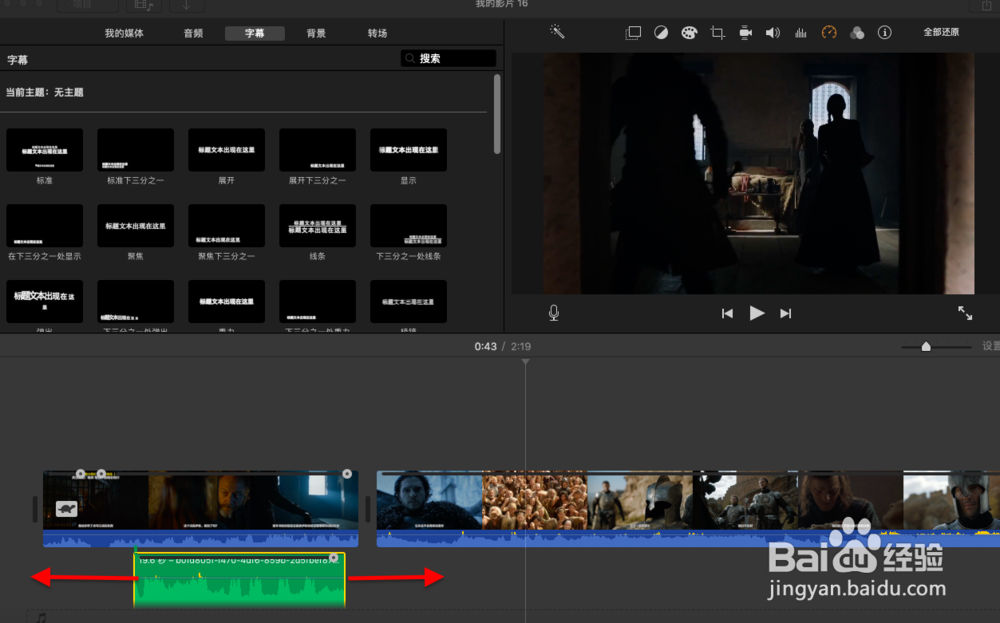Toggle fullscreen preview with the arrows icon

(x=965, y=312)
